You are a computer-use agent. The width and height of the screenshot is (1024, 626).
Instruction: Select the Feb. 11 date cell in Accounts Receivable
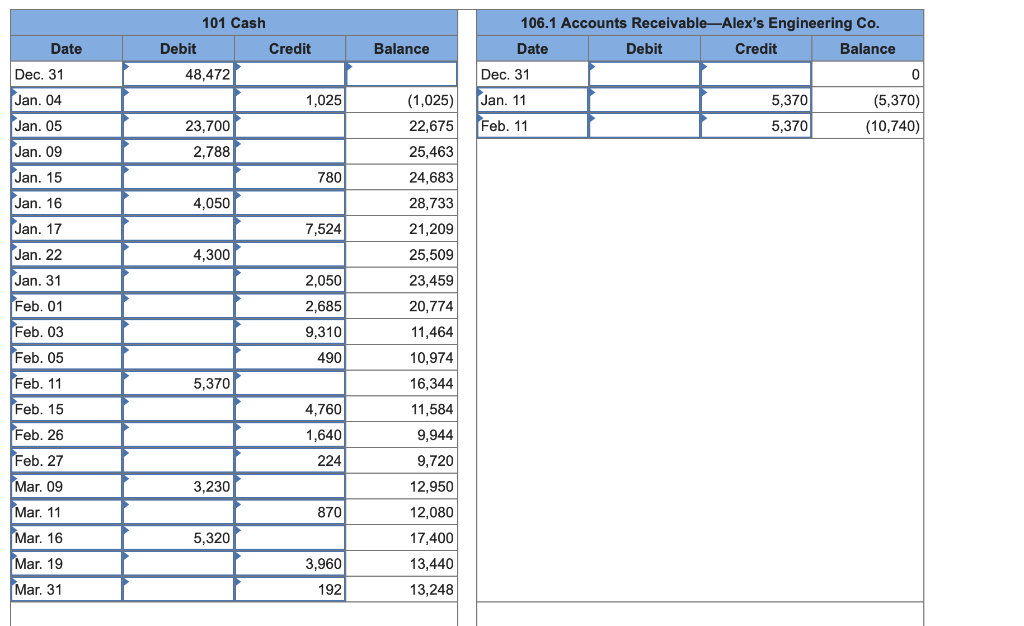point(533,126)
